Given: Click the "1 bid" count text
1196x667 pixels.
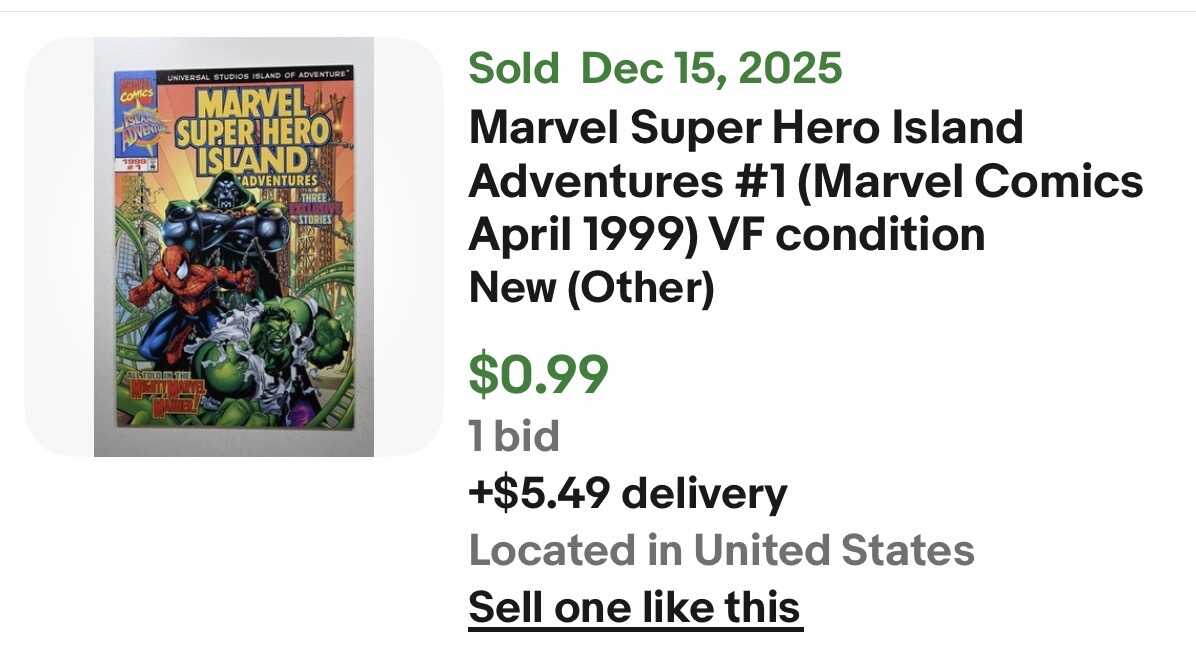Looking at the screenshot, I should point(514,437).
